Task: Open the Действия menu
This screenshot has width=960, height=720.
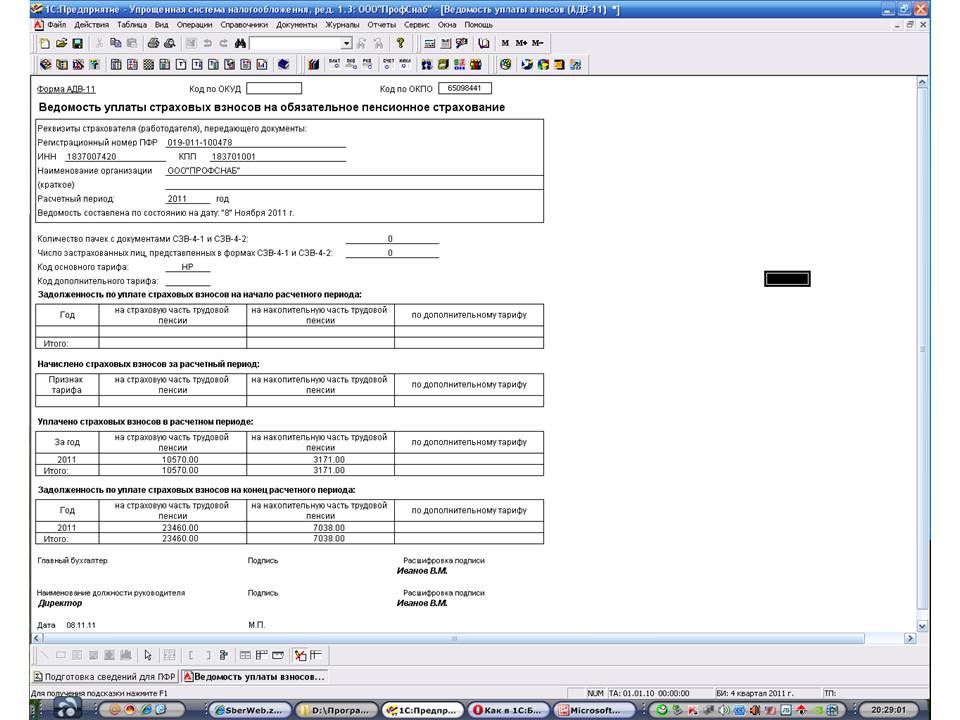Action: (x=91, y=25)
